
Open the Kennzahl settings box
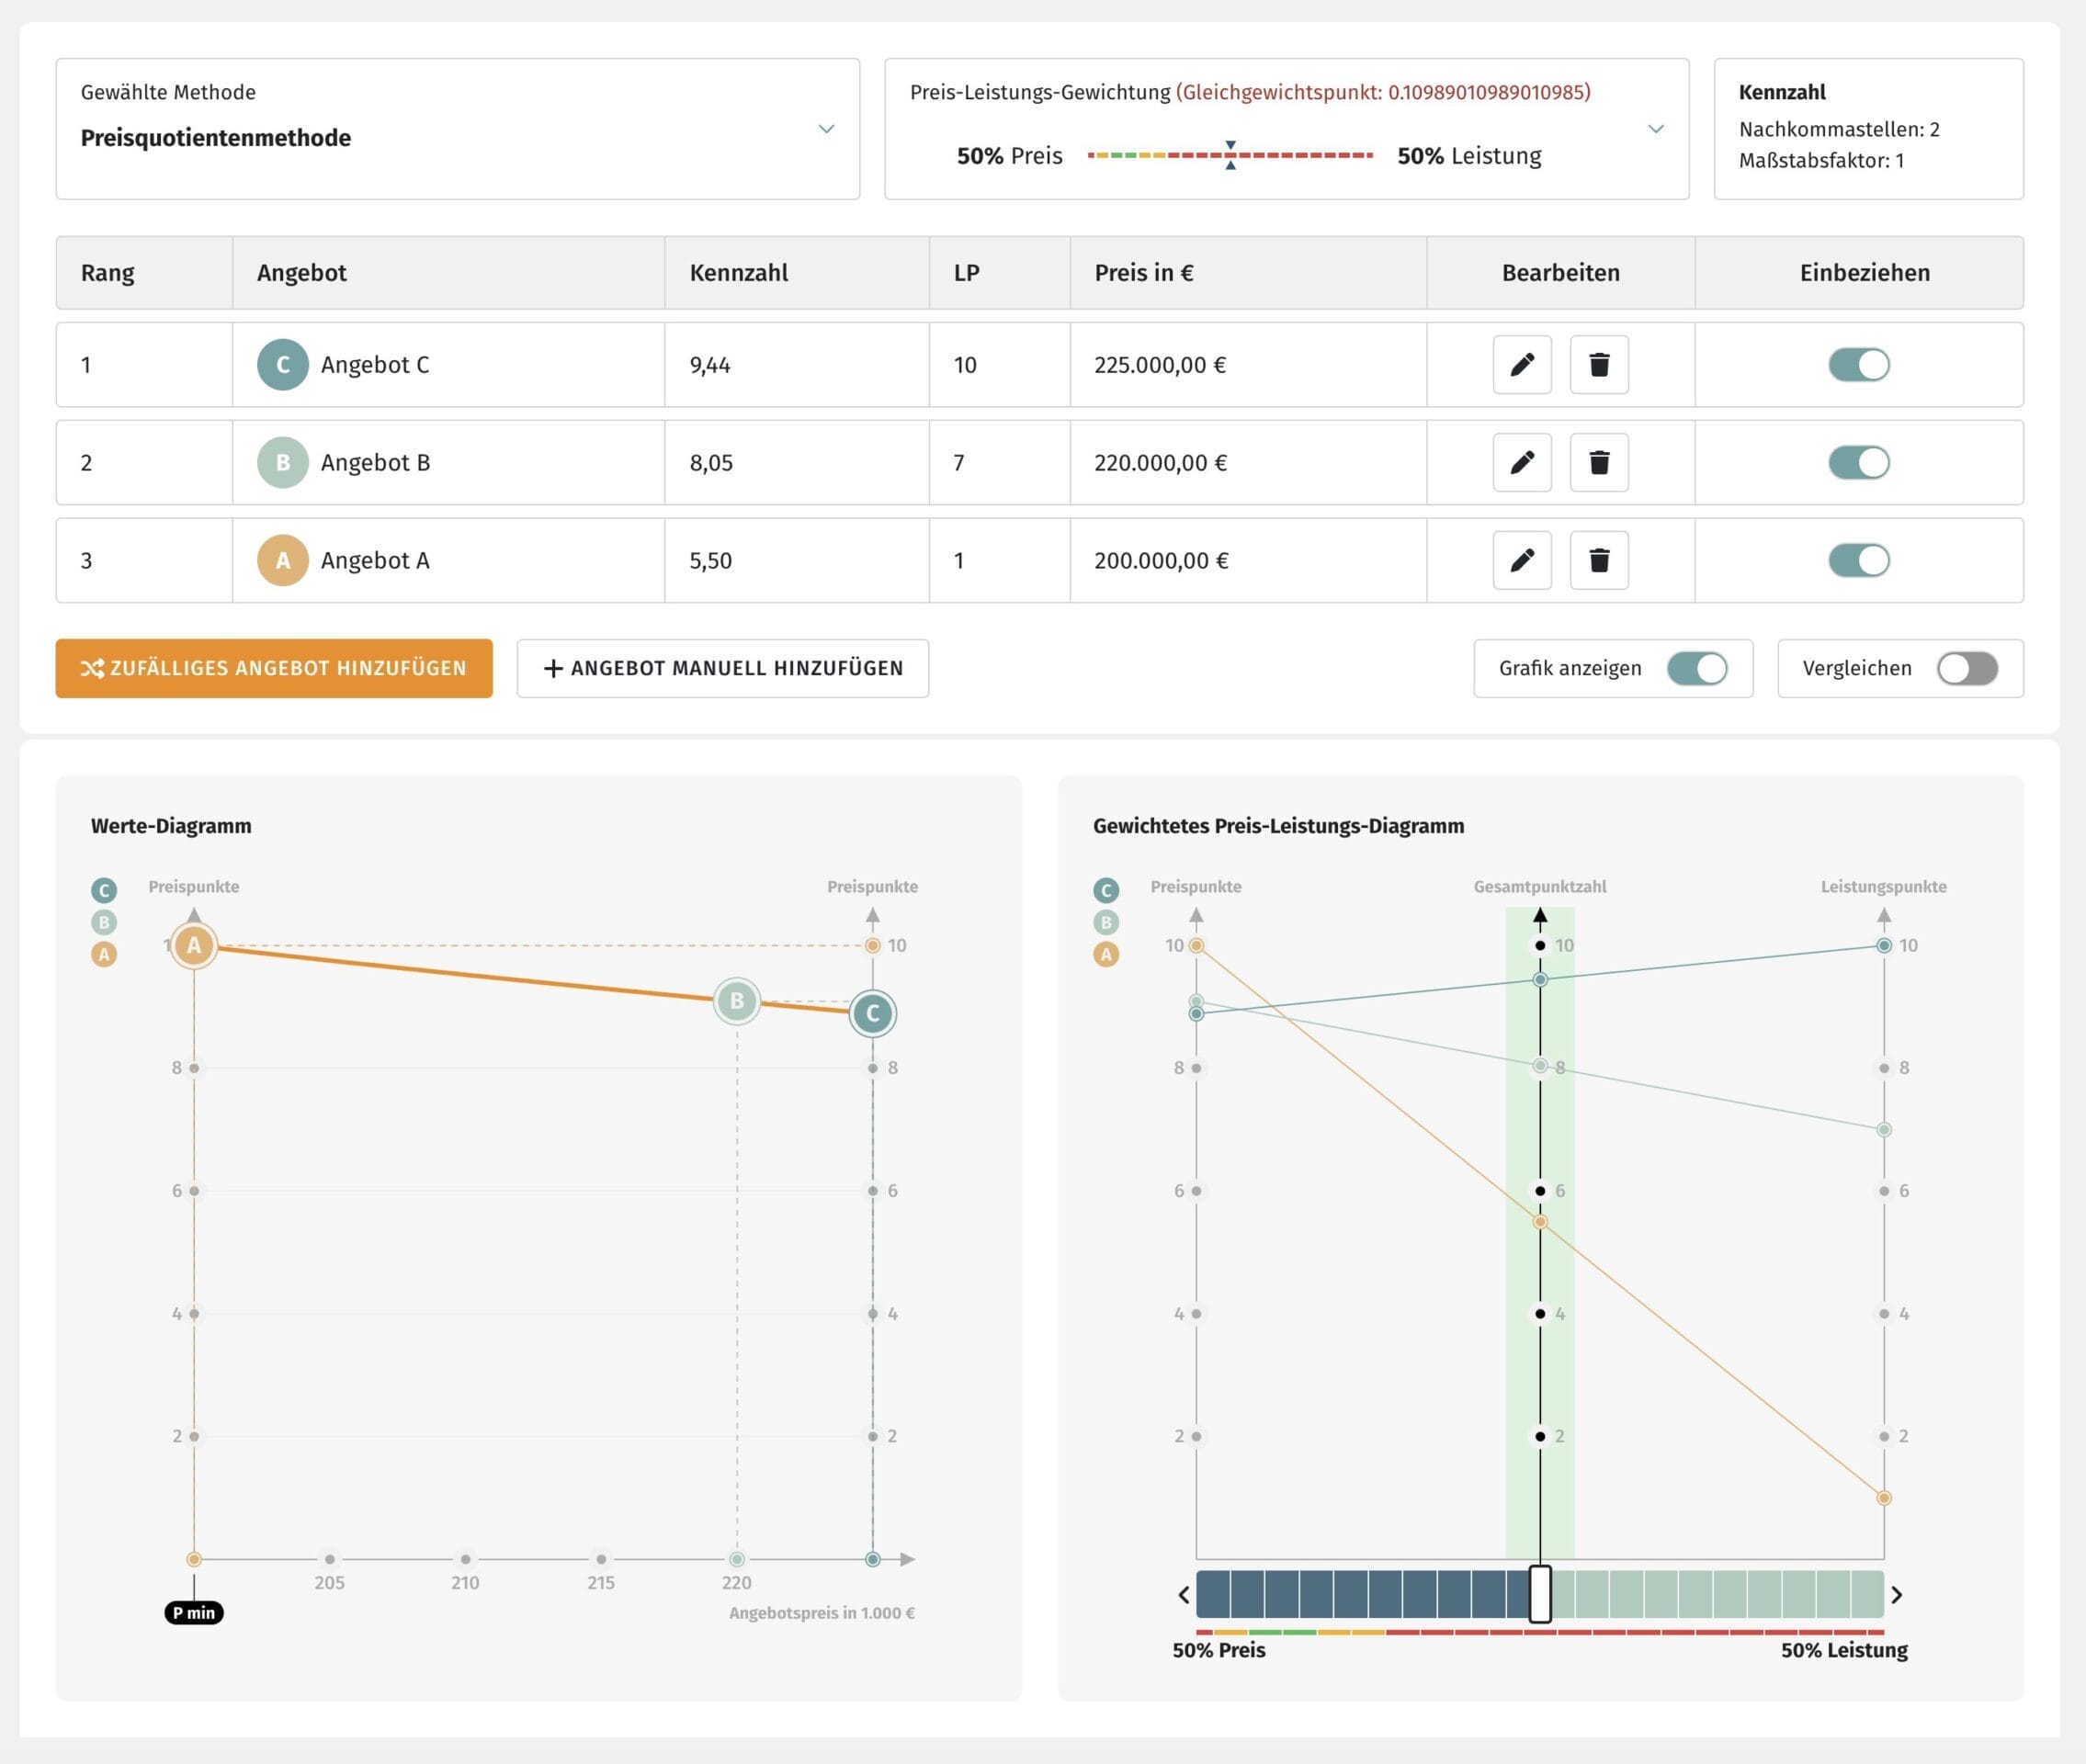[x=1867, y=129]
